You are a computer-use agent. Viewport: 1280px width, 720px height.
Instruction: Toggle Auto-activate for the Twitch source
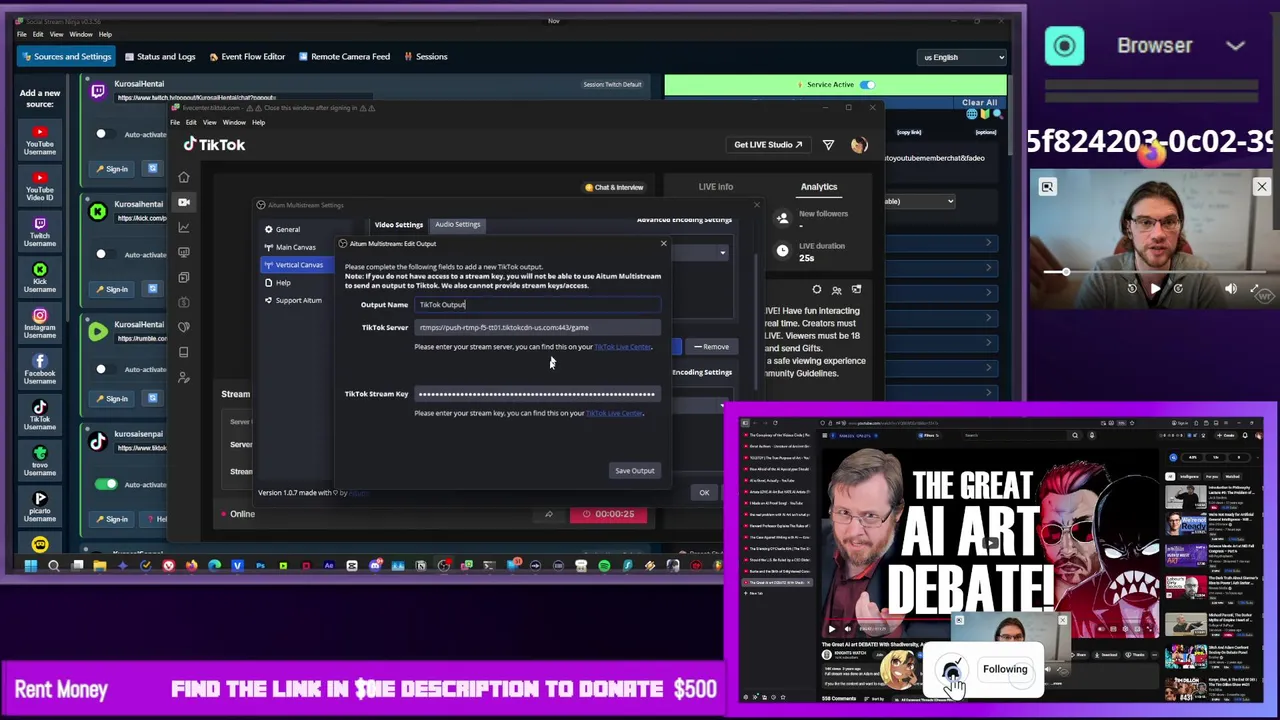pyautogui.click(x=104, y=134)
